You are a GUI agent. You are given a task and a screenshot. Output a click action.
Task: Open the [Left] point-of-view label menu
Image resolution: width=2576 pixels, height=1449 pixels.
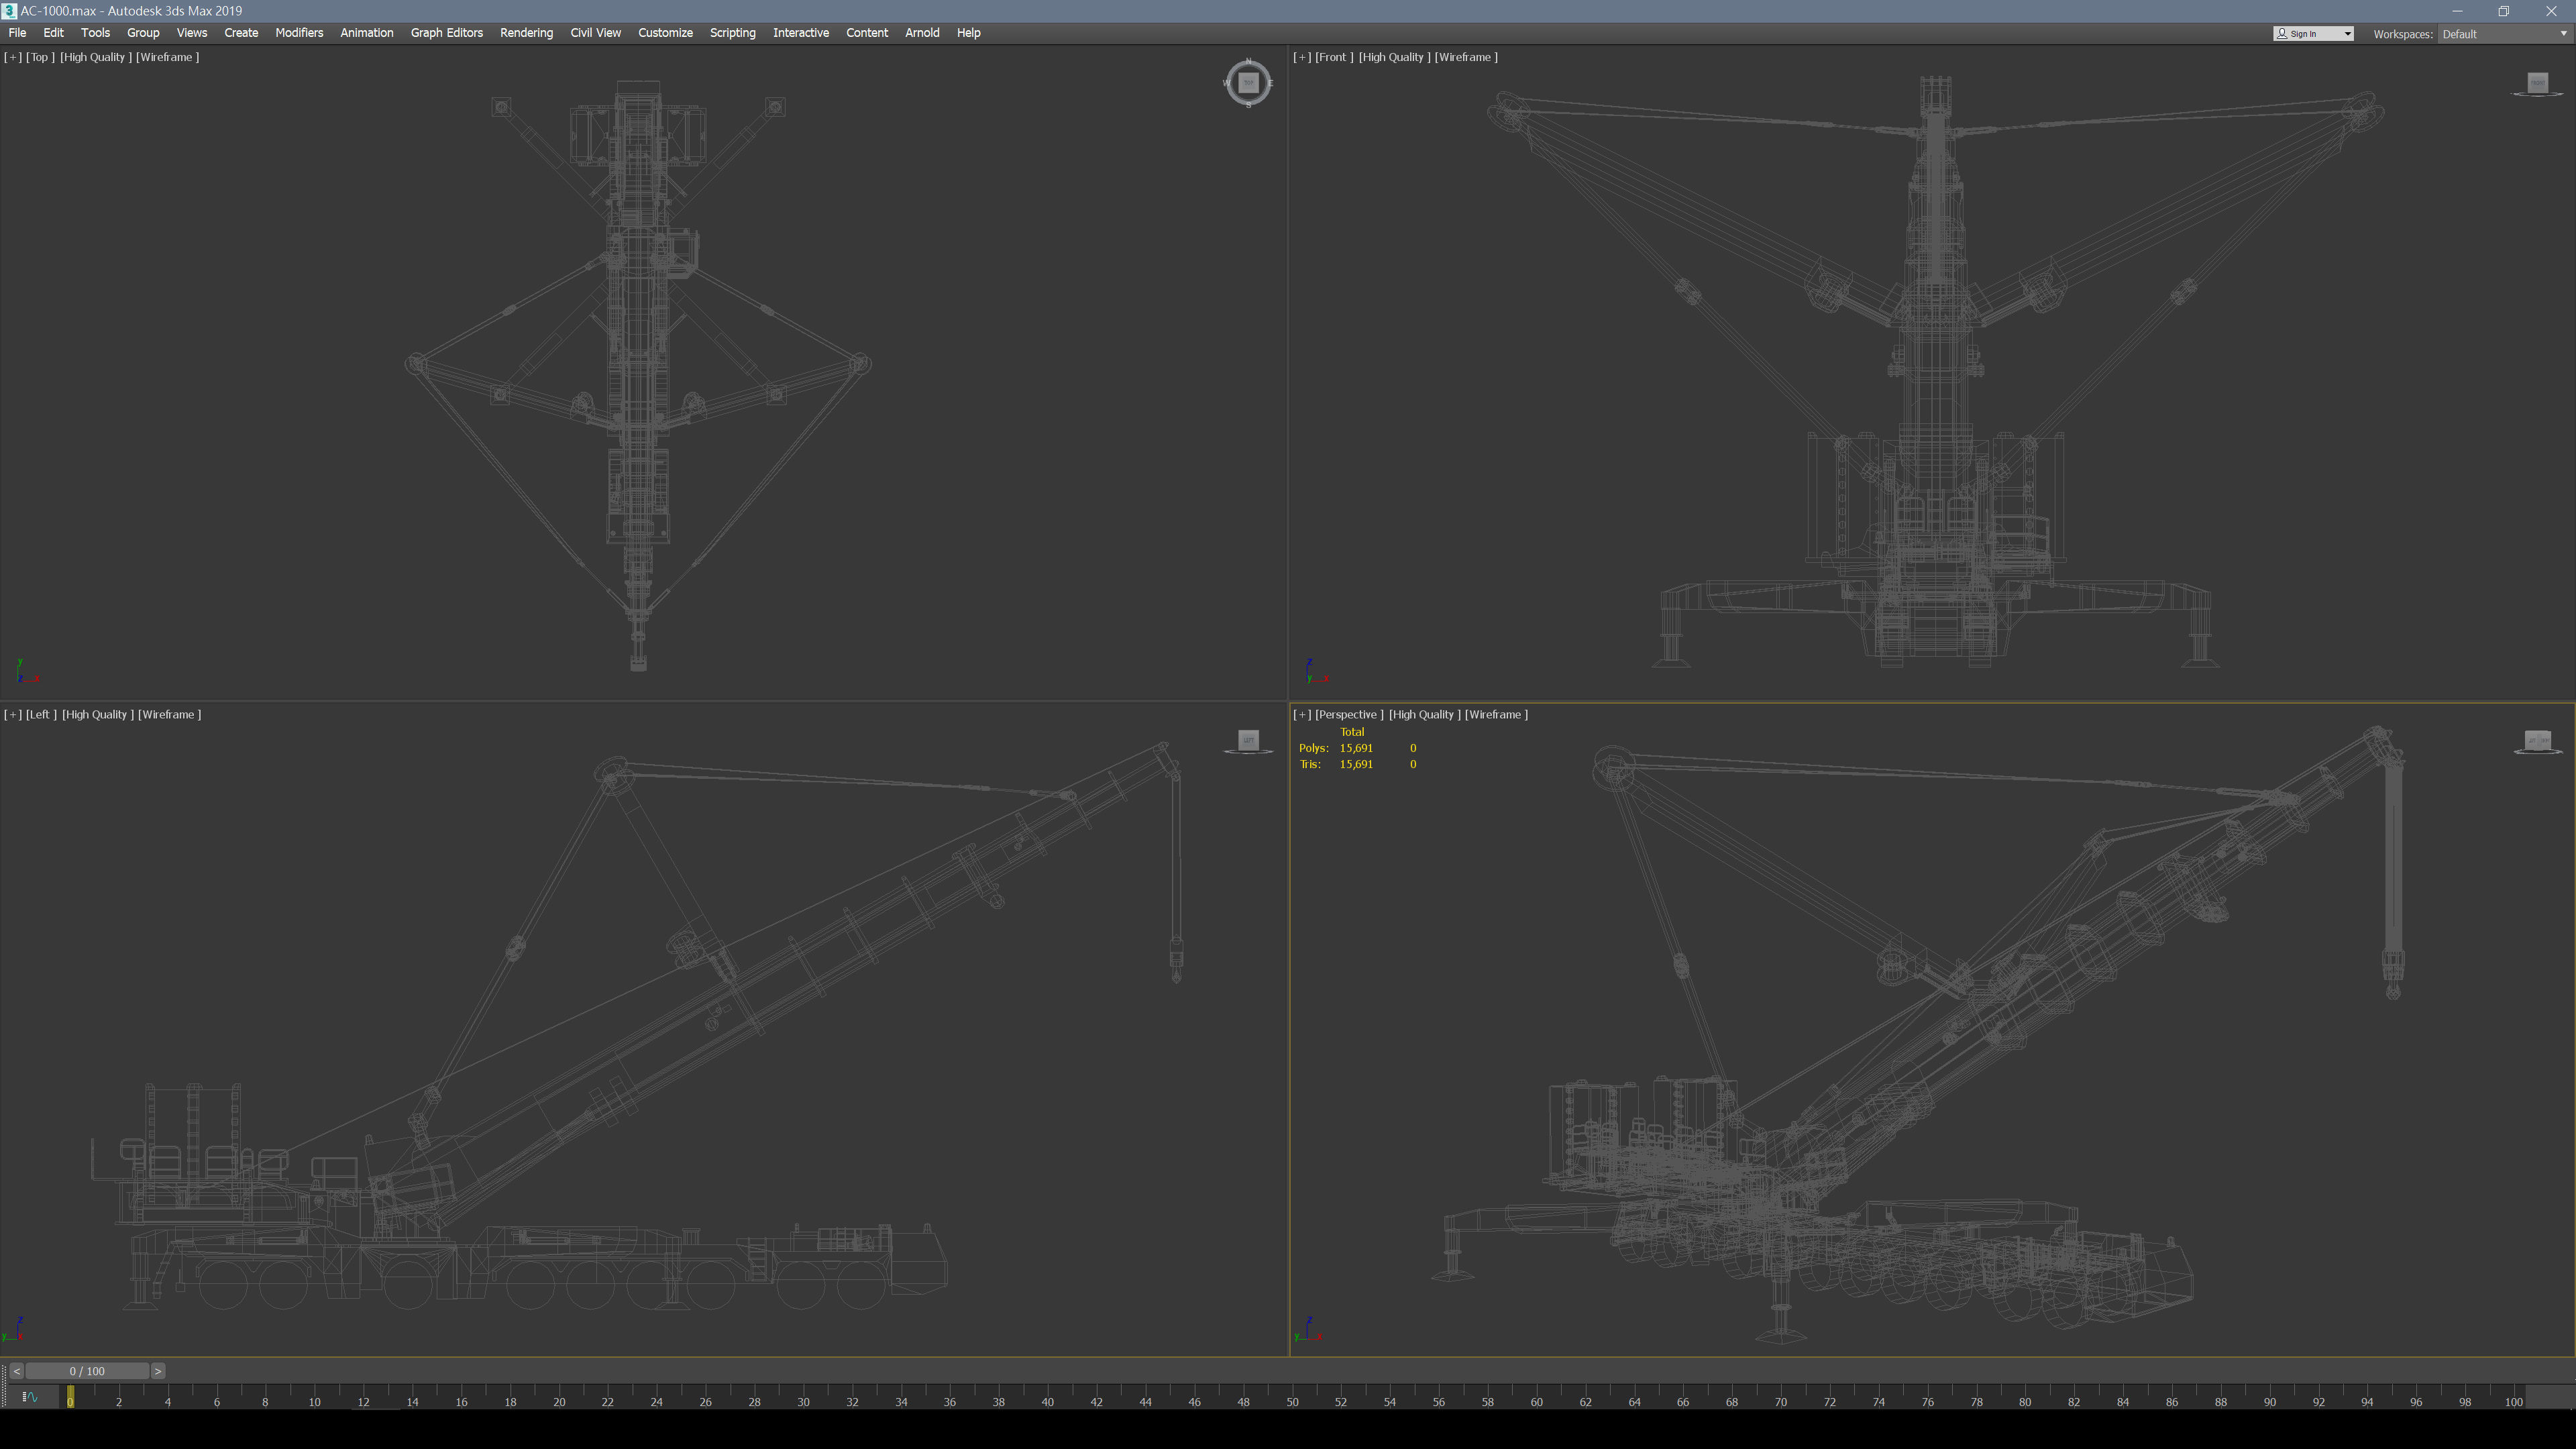tap(41, 714)
